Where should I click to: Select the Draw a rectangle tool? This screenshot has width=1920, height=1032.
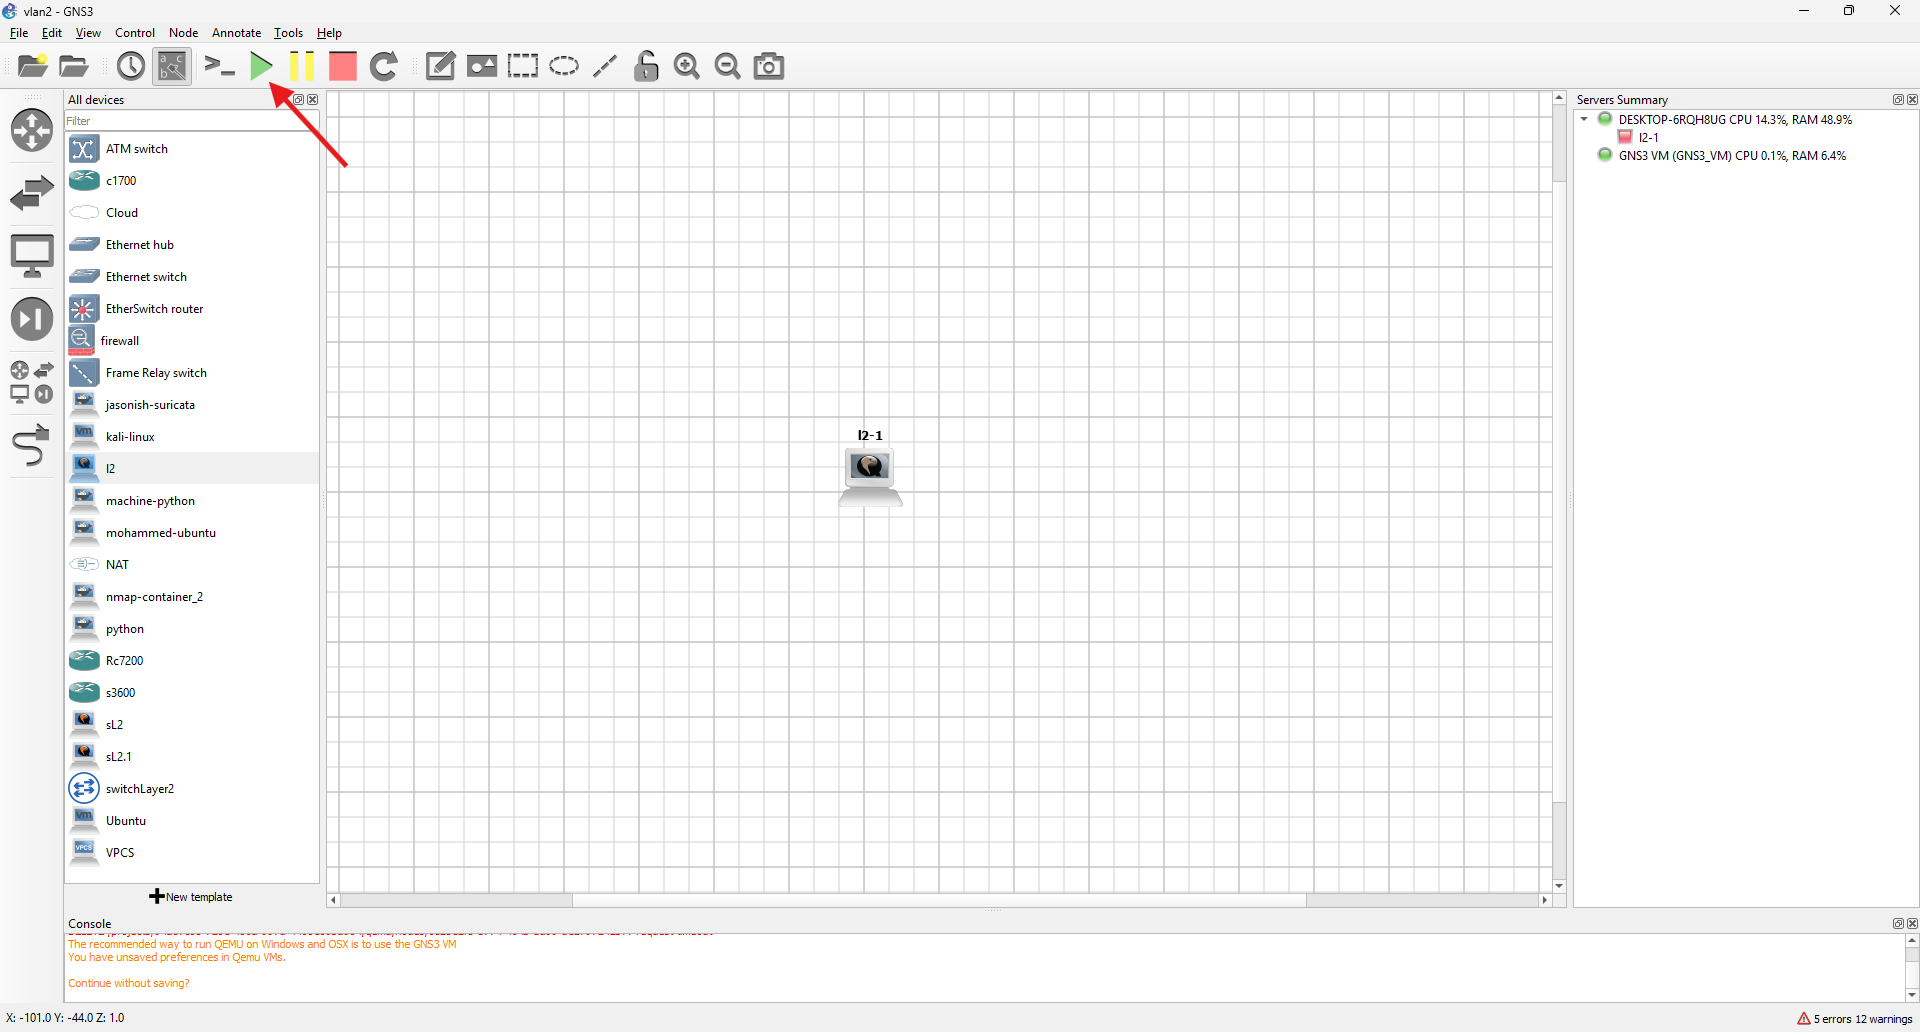(522, 66)
